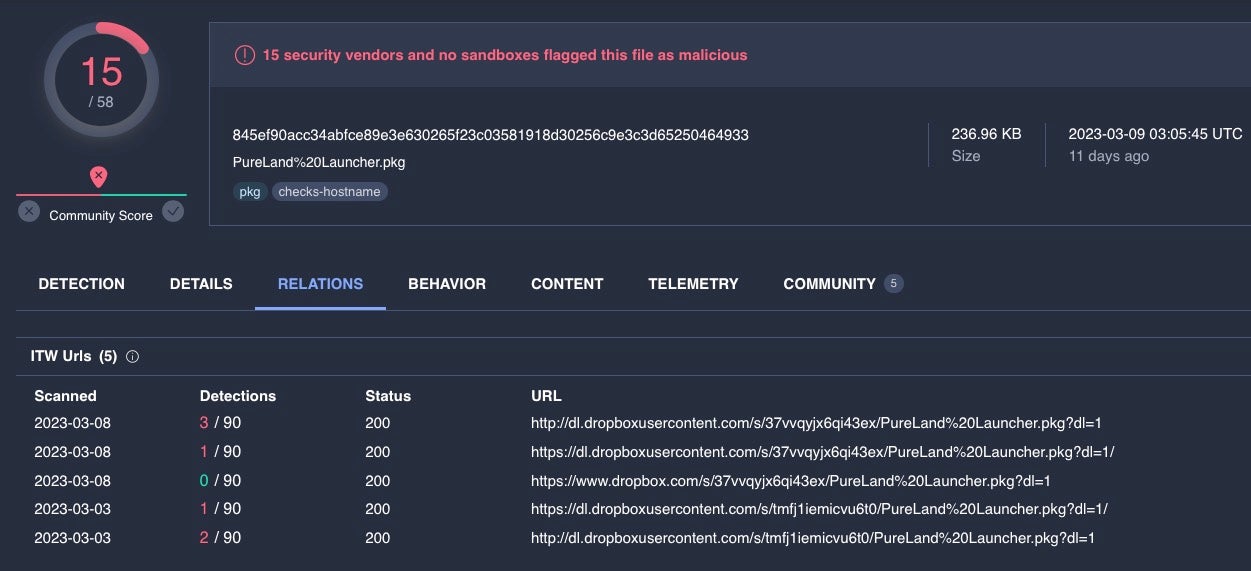Viewport: 1251px width, 571px height.
Task: Click the Community tab count badge
Action: [893, 284]
